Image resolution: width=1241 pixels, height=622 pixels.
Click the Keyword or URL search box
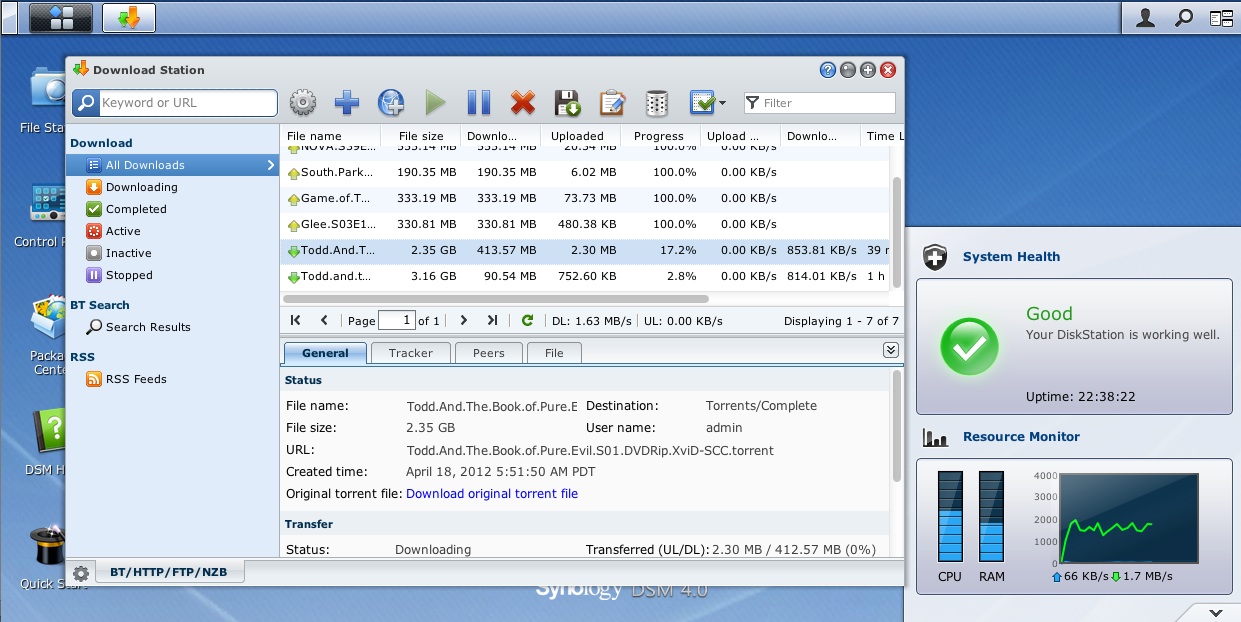click(187, 102)
